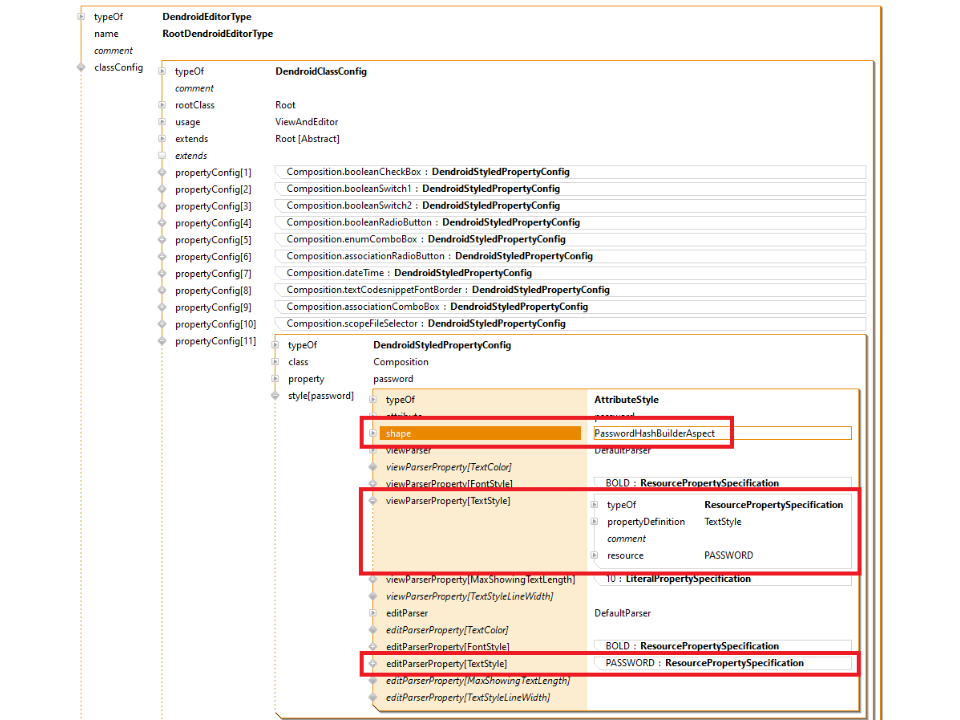Expand the Composition.dateTime config entry
Screen dimensions: 960x720
[x=408, y=273]
